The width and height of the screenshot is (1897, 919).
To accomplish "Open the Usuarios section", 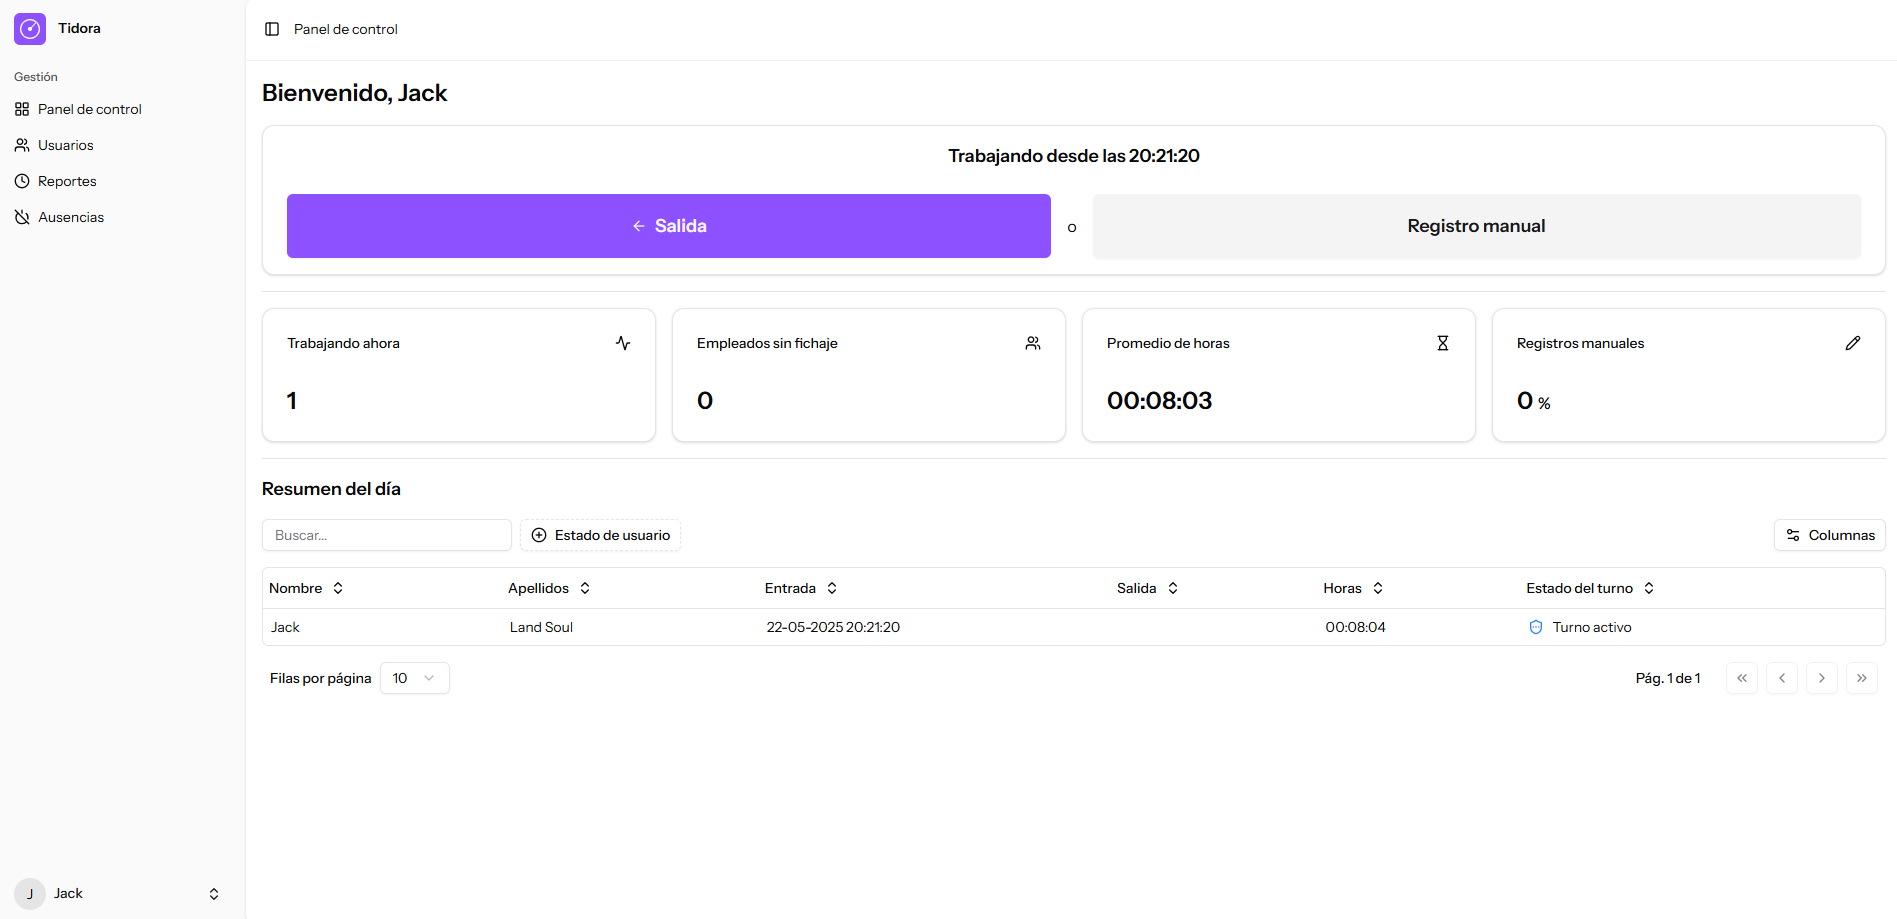I will point(66,145).
